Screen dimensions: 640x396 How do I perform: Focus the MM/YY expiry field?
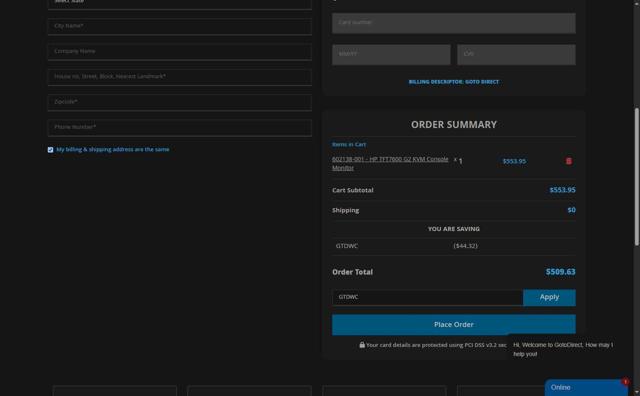pyautogui.click(x=391, y=54)
